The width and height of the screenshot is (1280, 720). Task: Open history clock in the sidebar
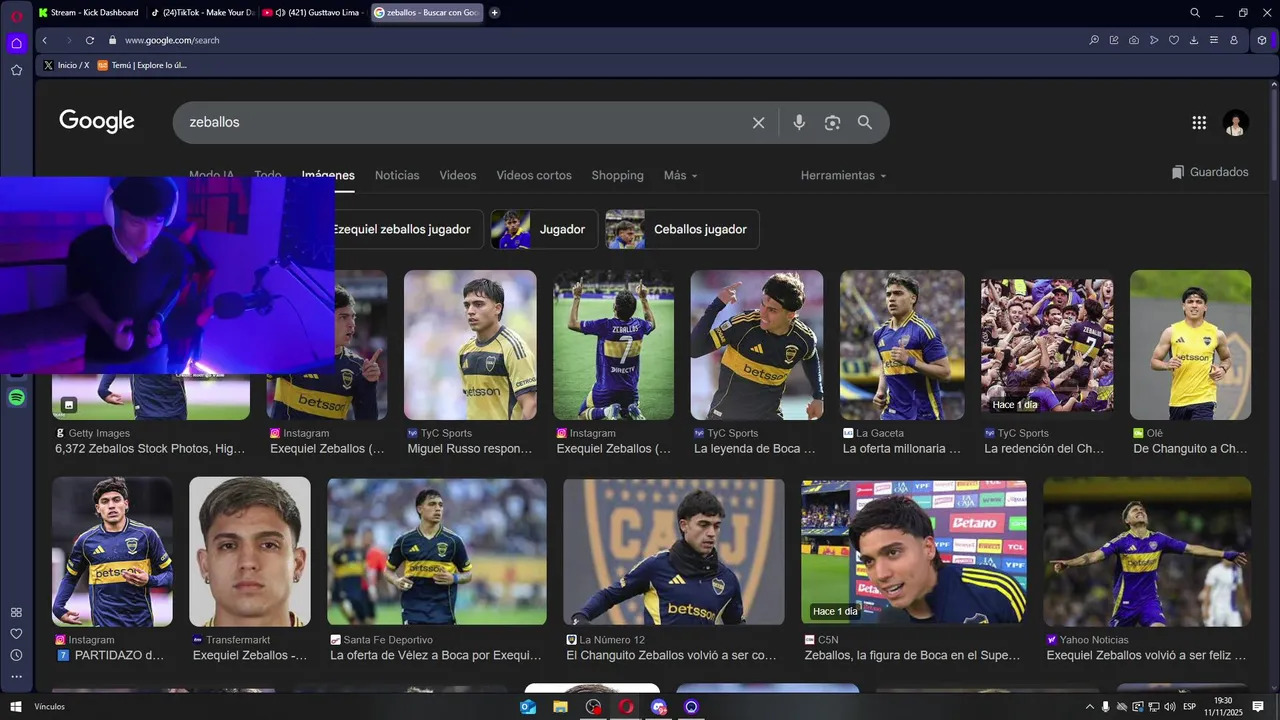[x=16, y=655]
